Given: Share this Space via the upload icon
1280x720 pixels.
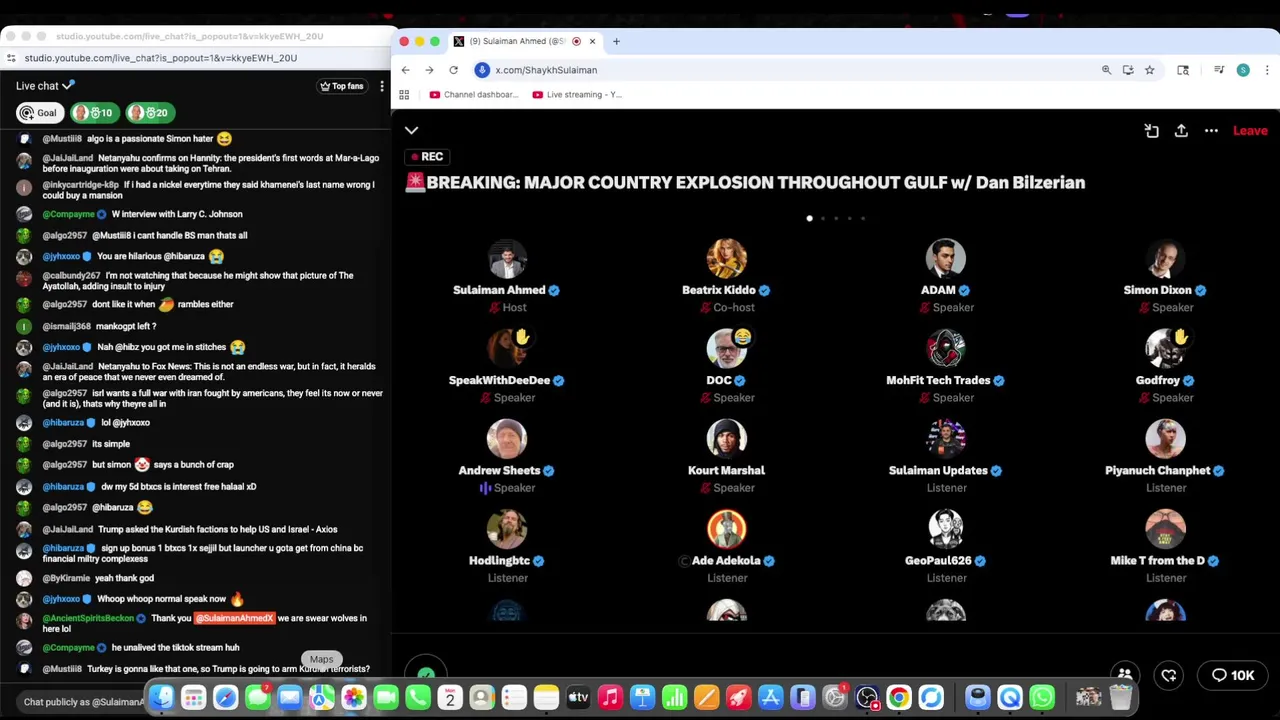Looking at the screenshot, I should coord(1181,131).
